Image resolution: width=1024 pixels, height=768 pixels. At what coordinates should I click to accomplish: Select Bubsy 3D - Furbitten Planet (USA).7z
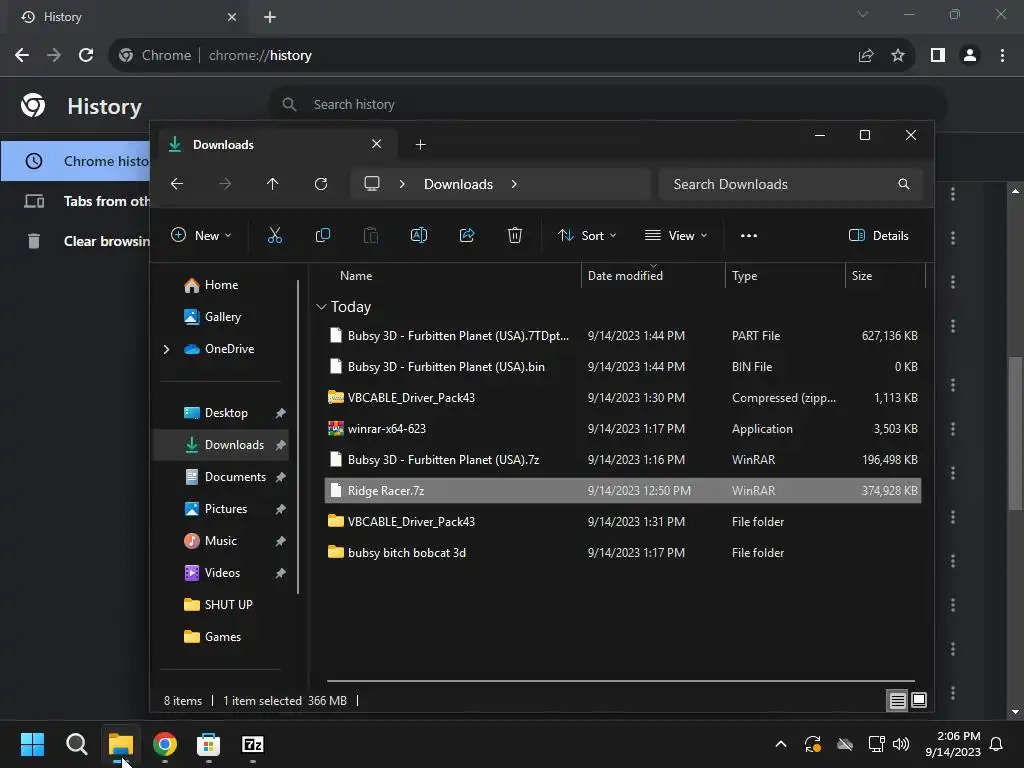pyautogui.click(x=623, y=460)
